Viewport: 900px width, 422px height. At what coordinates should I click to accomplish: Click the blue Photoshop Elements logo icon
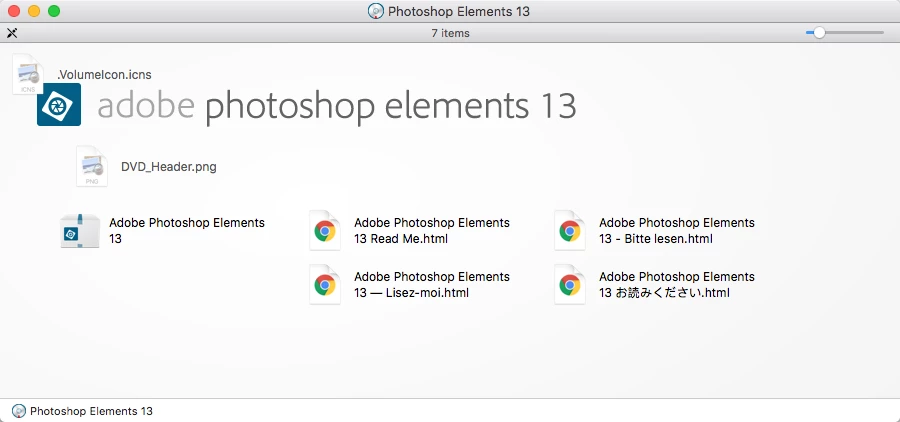point(59,104)
